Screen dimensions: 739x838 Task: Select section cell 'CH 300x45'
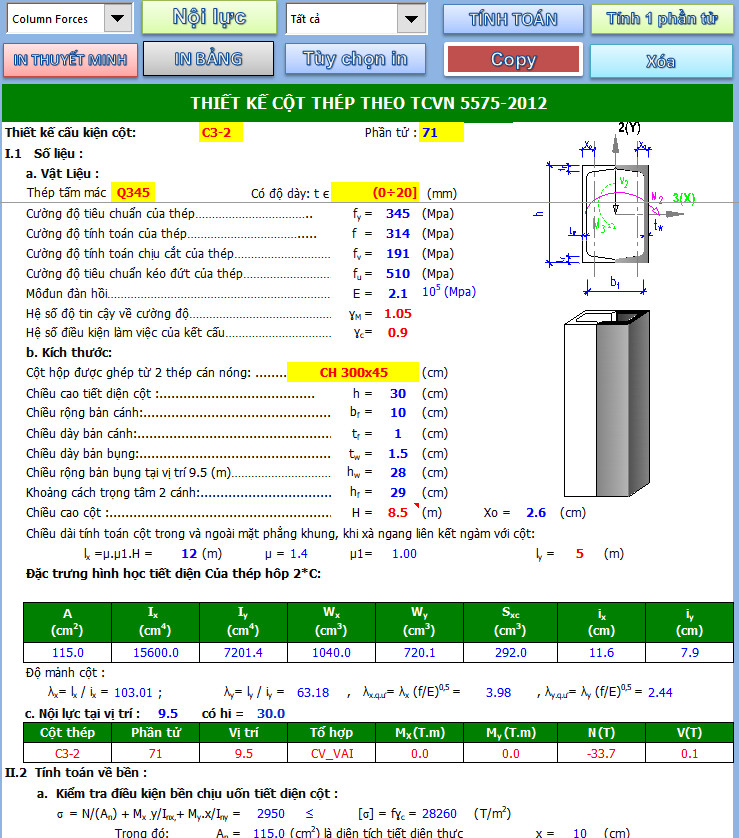click(x=353, y=373)
